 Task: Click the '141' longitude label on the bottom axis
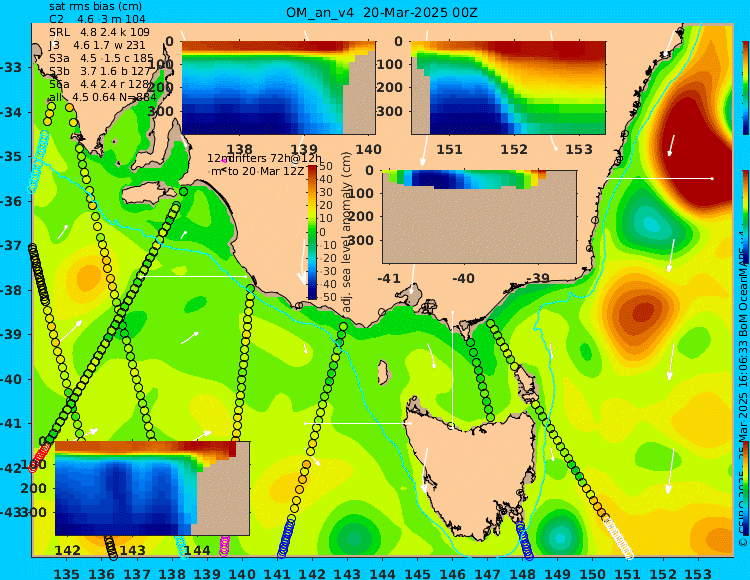pyautogui.click(x=277, y=573)
